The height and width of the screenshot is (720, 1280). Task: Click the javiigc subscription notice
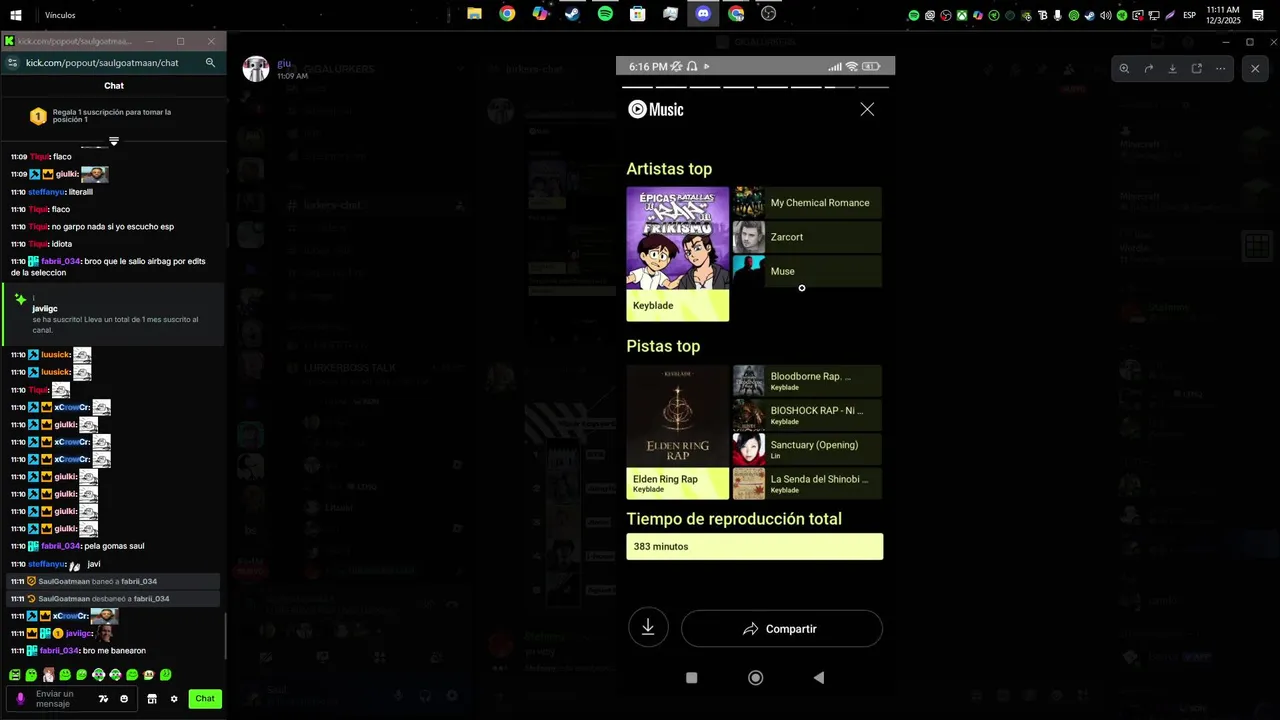[113, 314]
